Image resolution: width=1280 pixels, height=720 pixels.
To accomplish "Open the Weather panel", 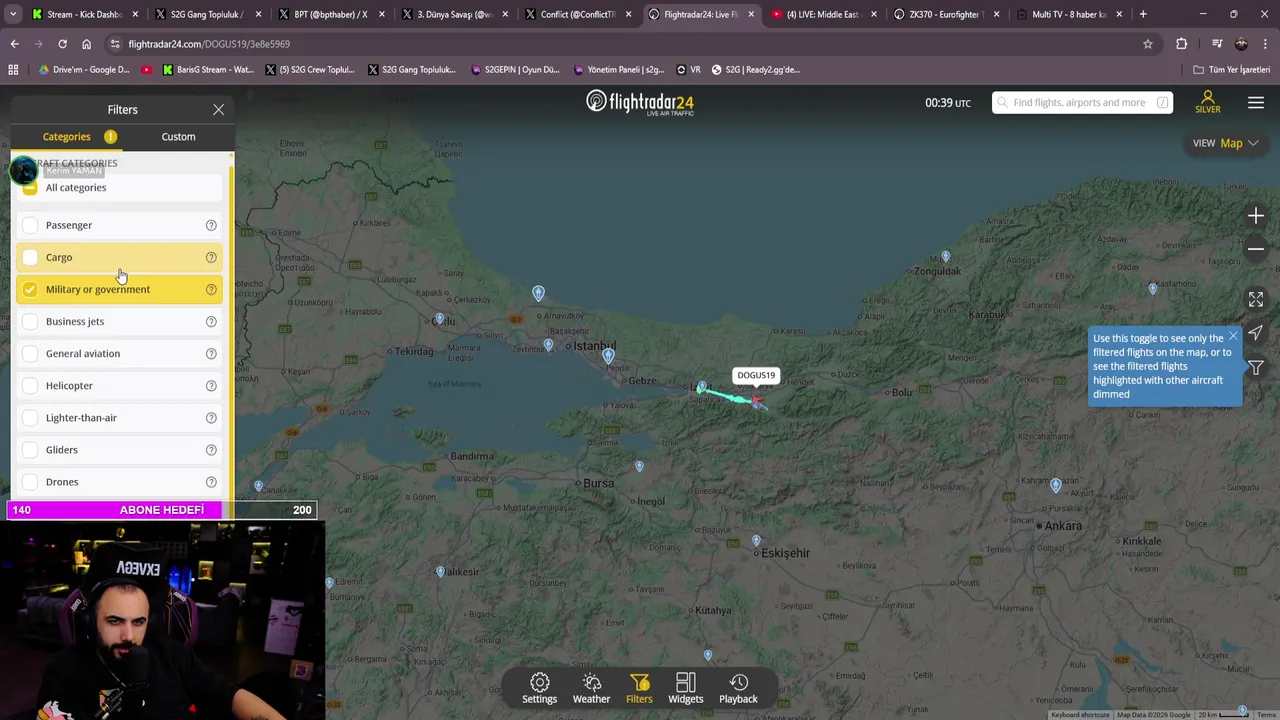I will point(591,688).
